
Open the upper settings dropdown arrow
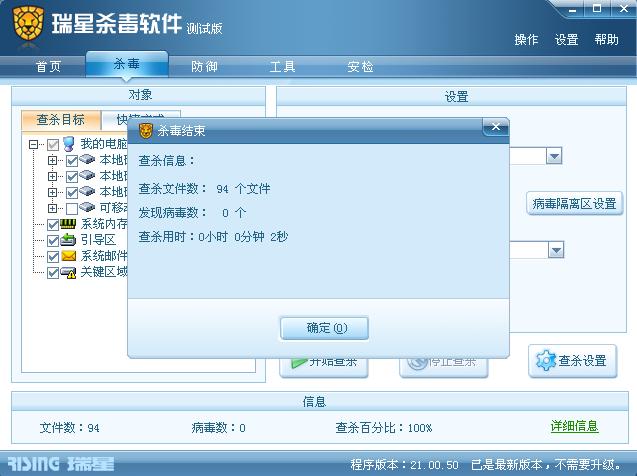tap(554, 156)
